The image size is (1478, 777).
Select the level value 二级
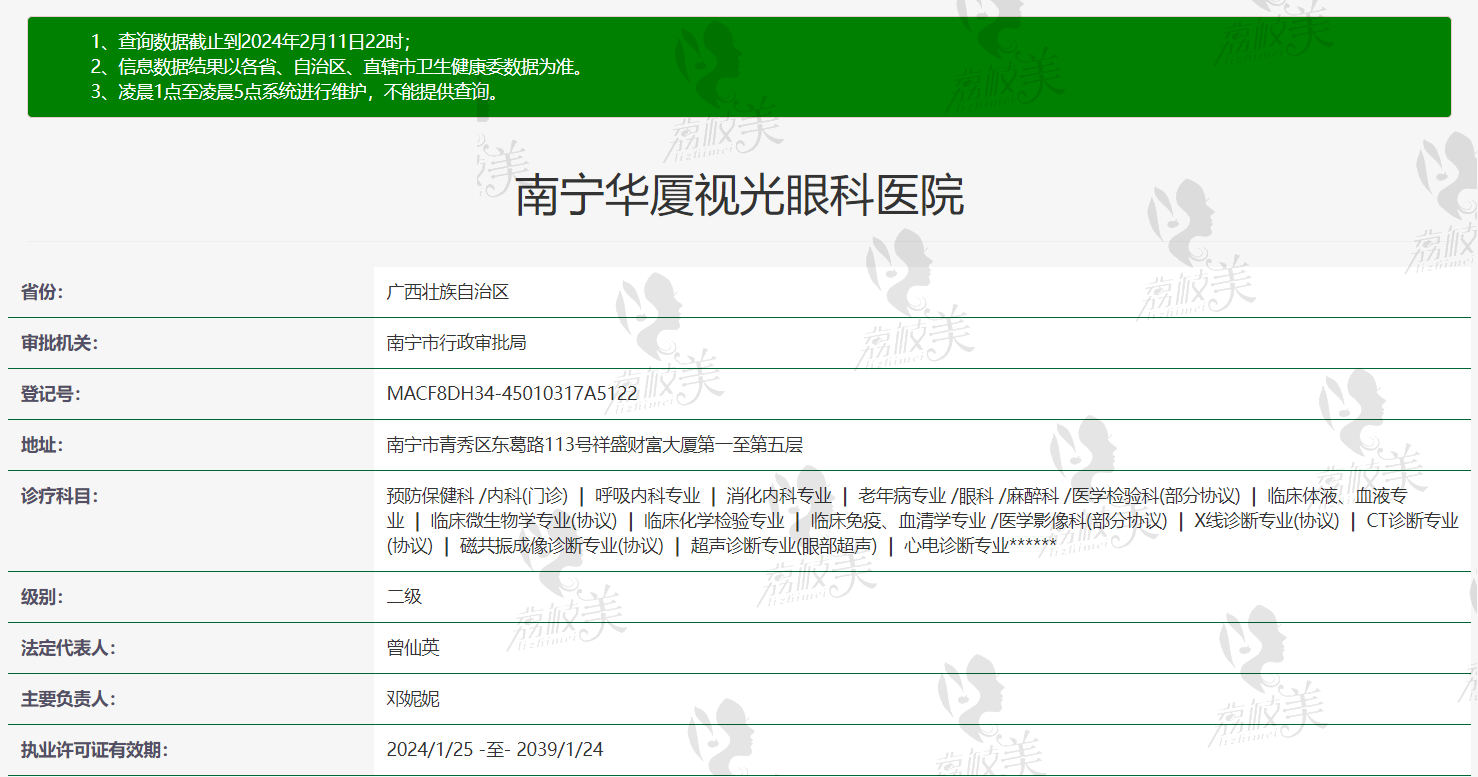click(x=405, y=597)
